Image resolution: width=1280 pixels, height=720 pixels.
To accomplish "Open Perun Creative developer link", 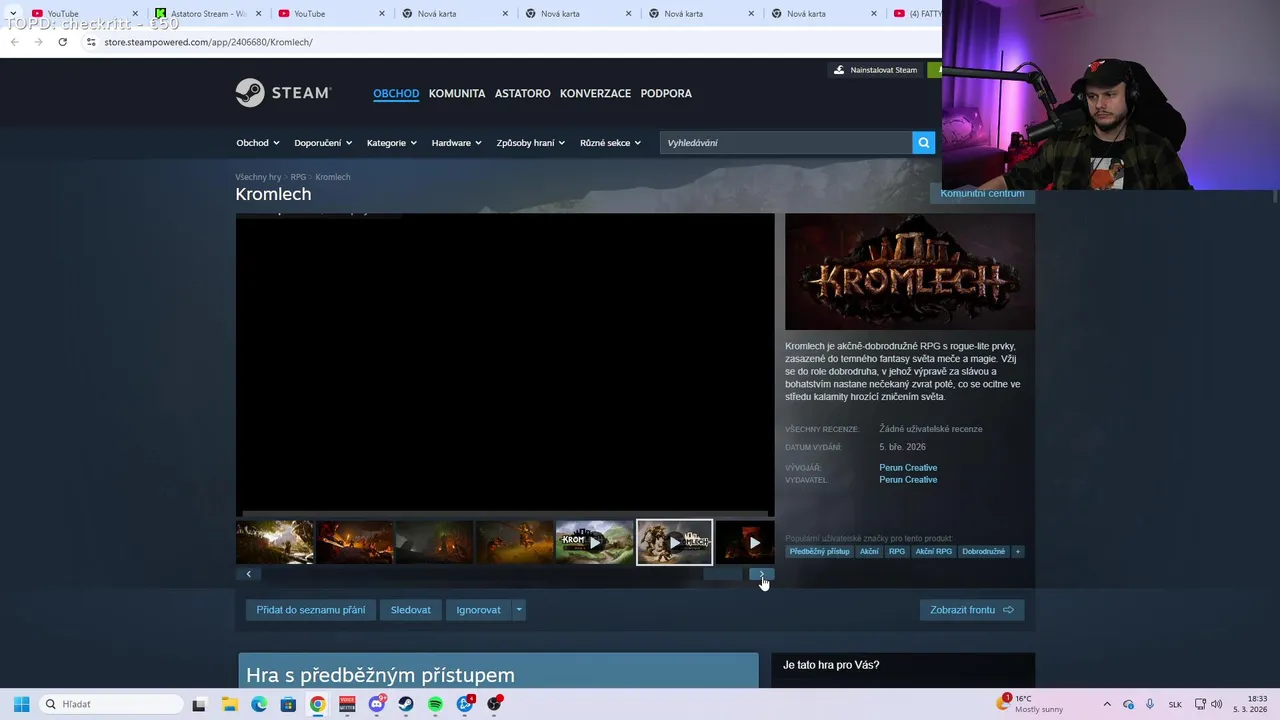I will (908, 467).
